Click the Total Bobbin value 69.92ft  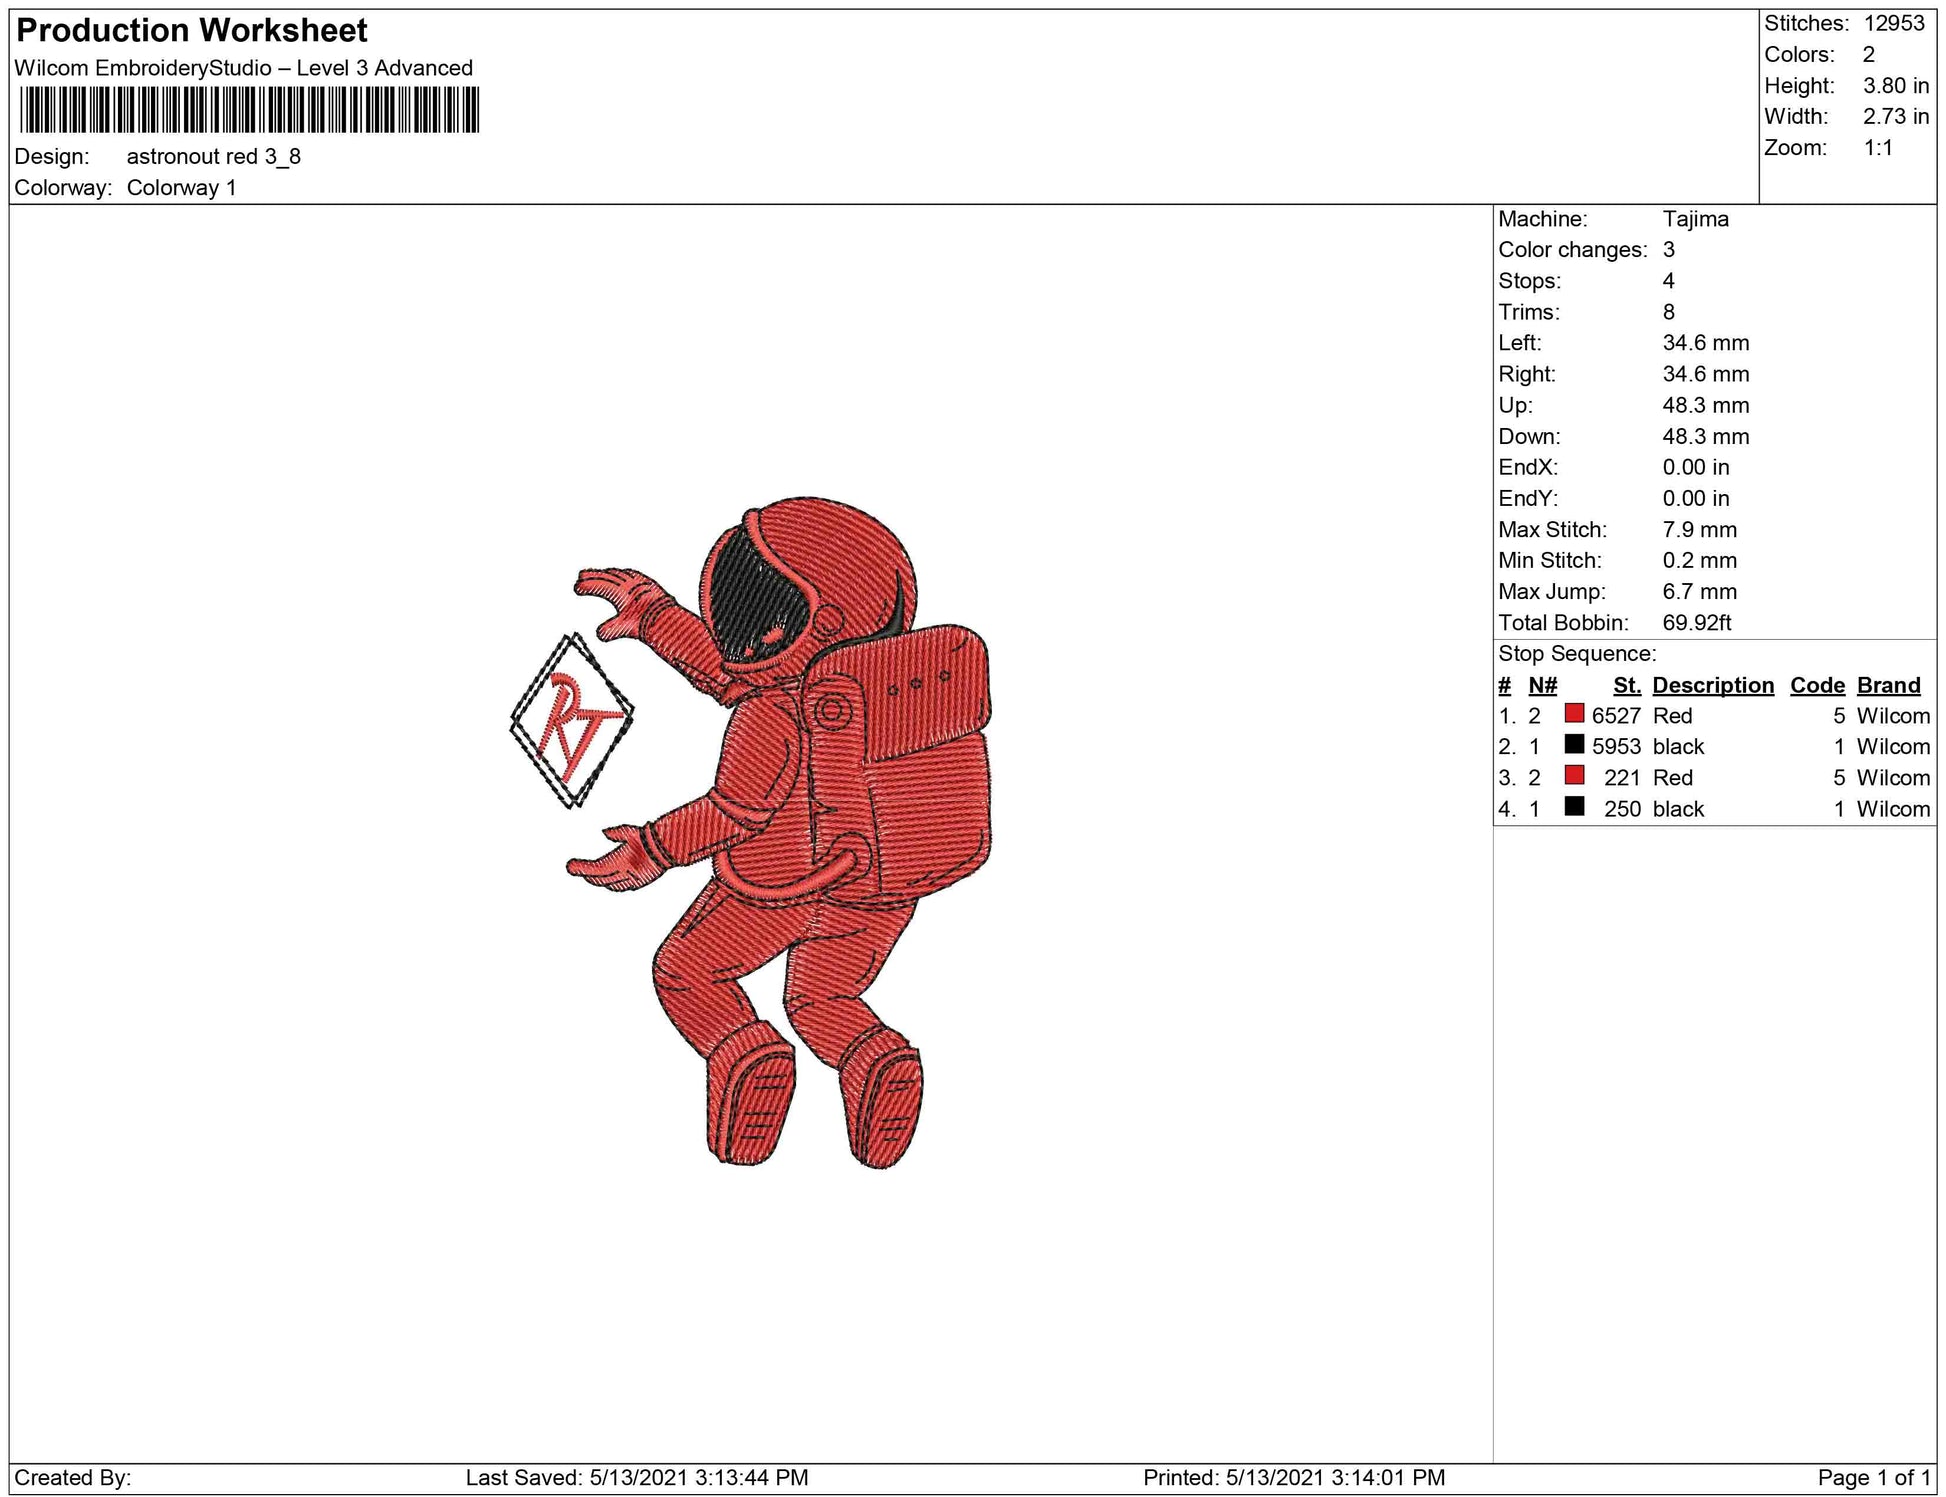(1696, 623)
